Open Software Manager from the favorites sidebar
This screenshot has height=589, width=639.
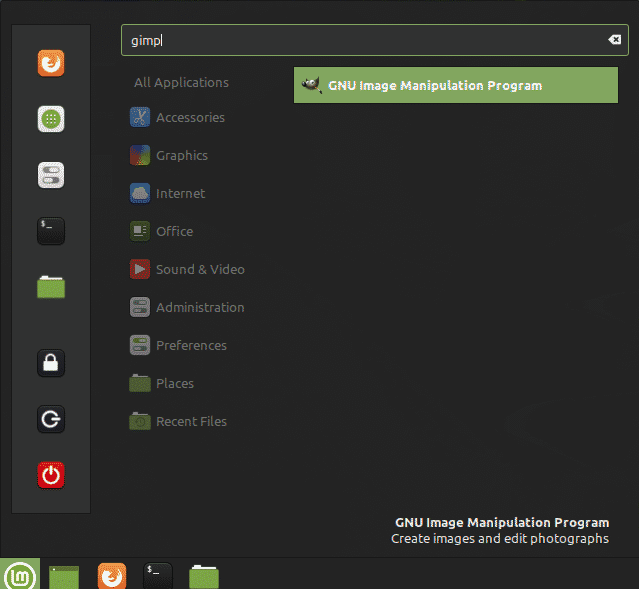[x=51, y=119]
